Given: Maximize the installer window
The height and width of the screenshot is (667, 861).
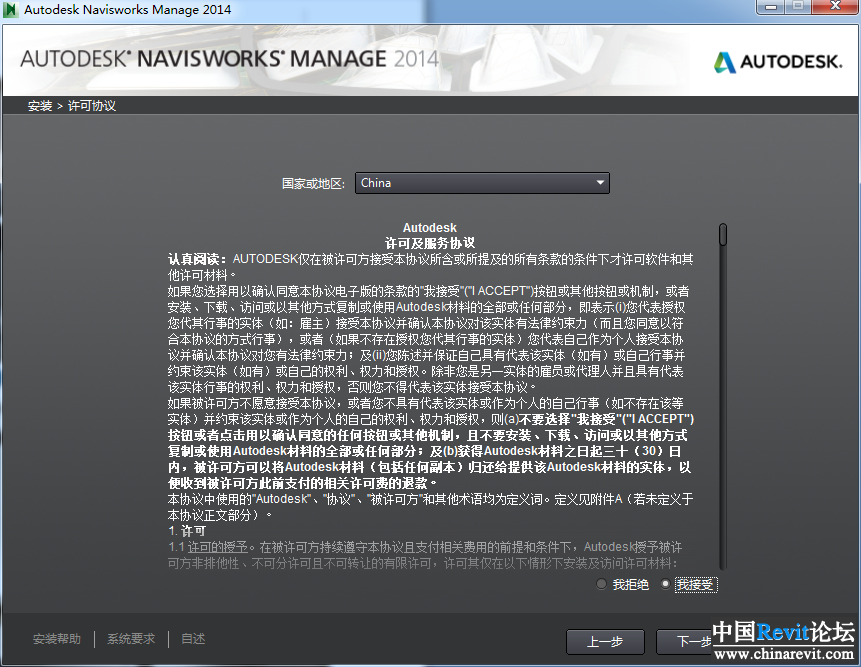Looking at the screenshot, I should tap(798, 8).
